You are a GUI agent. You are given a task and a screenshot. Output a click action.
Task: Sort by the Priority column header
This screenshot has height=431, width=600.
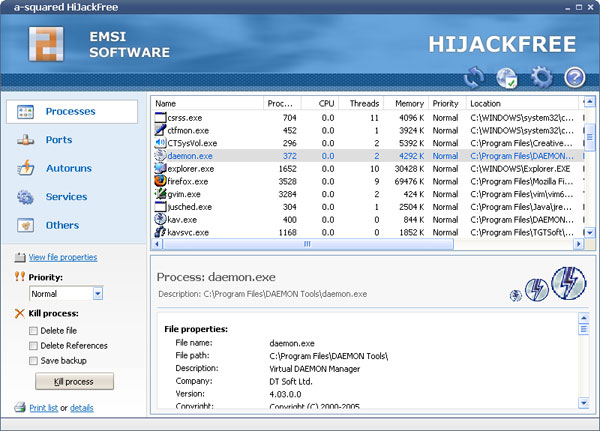pos(447,103)
